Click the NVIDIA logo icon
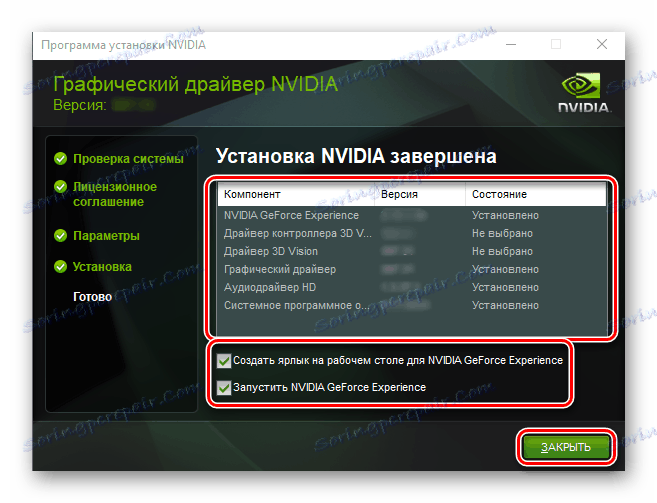The image size is (657, 503). click(x=585, y=93)
